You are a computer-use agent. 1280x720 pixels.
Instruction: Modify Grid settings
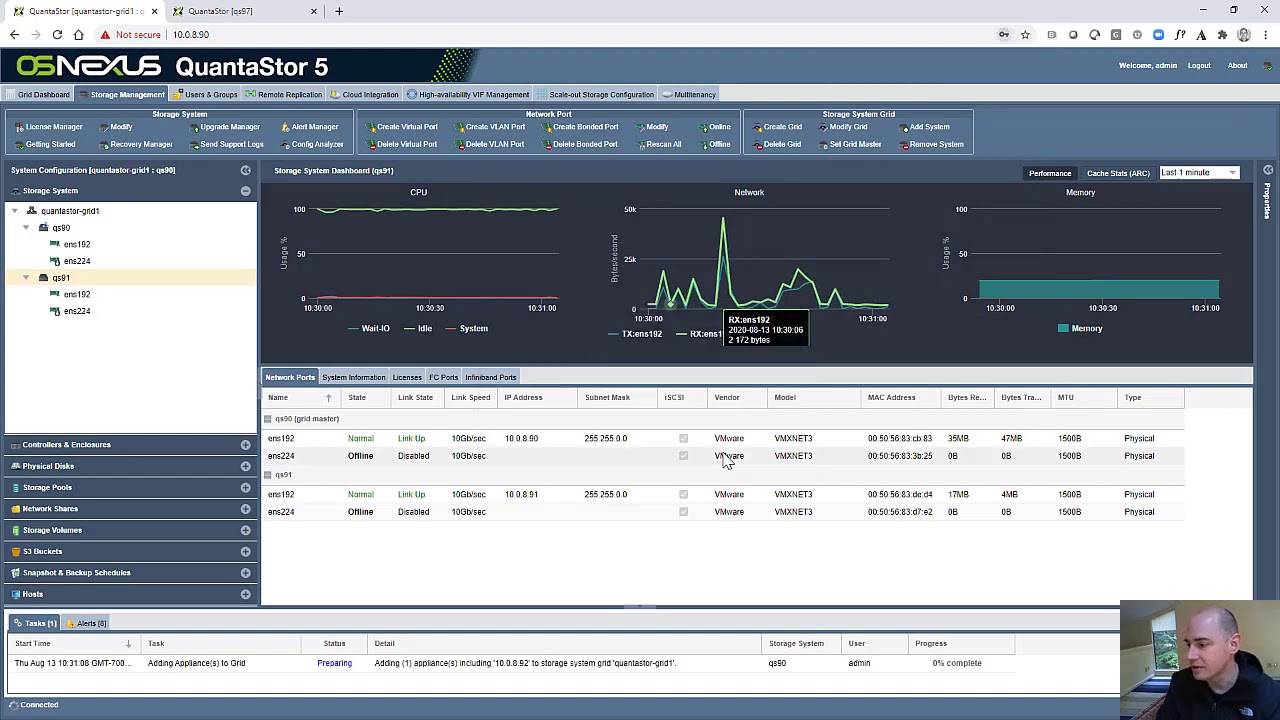pos(843,127)
